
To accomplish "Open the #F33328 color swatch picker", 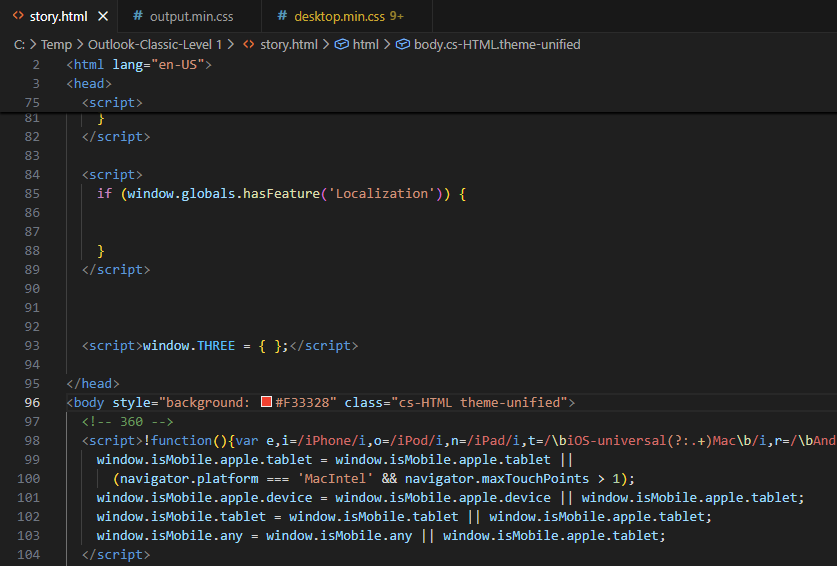I will tap(266, 402).
